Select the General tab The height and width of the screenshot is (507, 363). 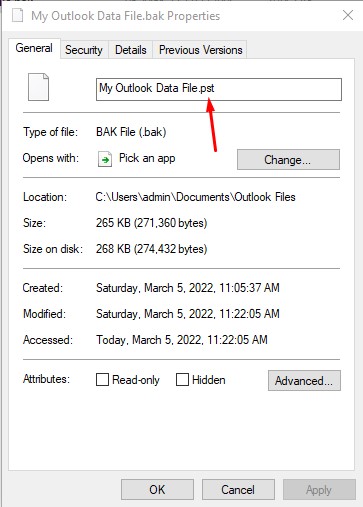[34, 48]
